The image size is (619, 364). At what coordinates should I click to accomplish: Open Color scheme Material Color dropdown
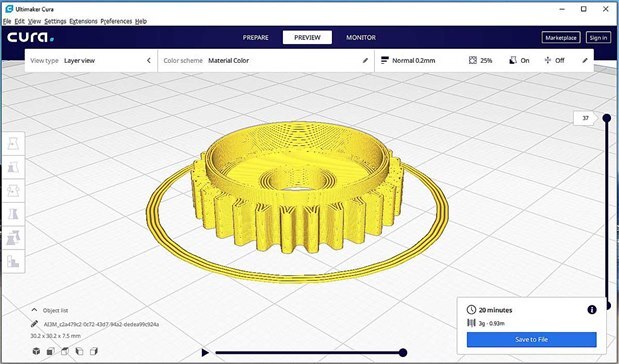(266, 60)
